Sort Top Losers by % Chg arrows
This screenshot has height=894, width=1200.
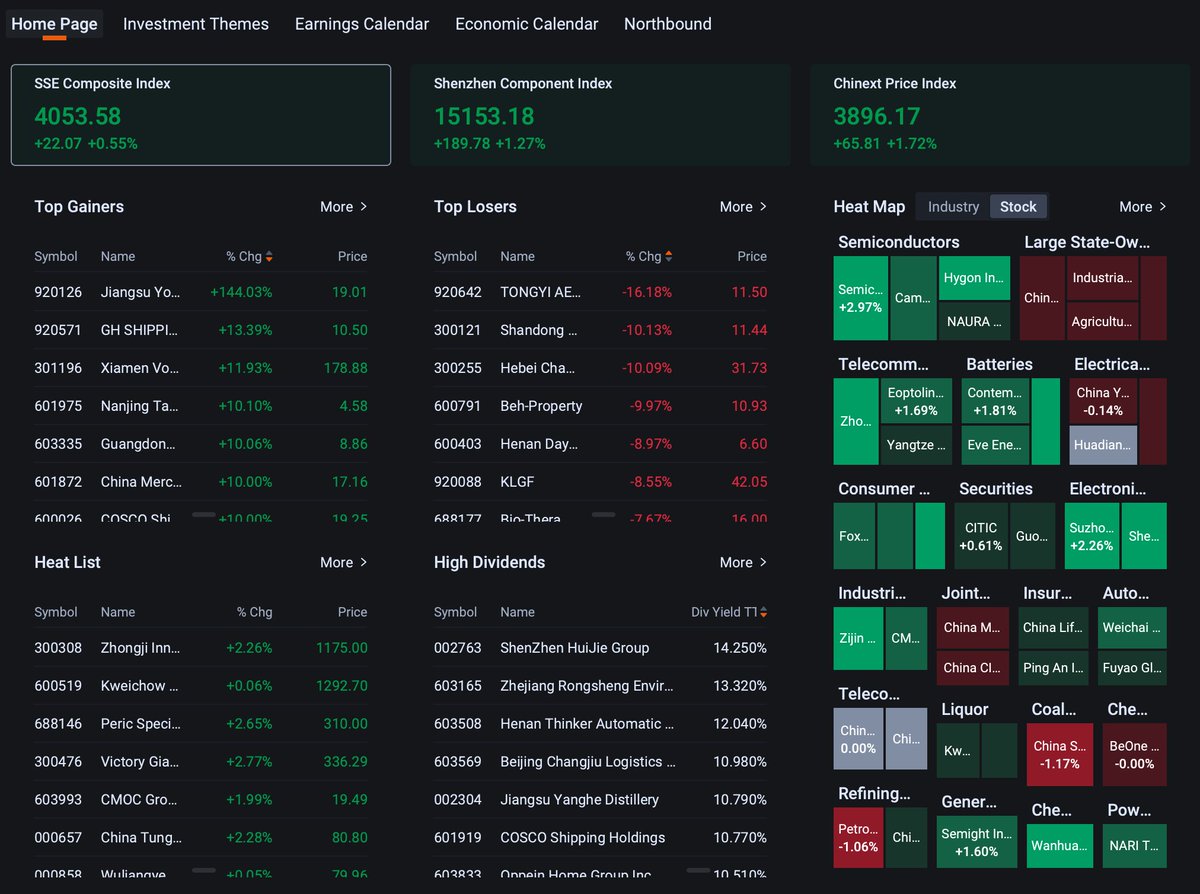click(669, 257)
